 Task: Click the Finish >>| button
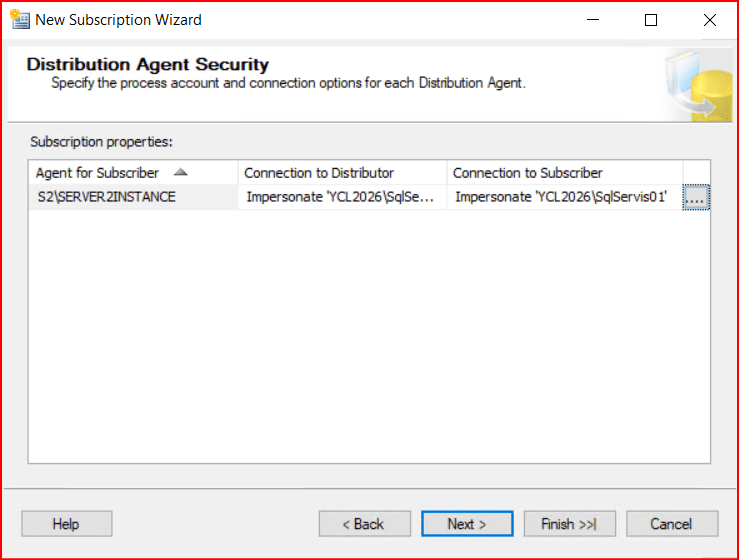pyautogui.click(x=569, y=524)
